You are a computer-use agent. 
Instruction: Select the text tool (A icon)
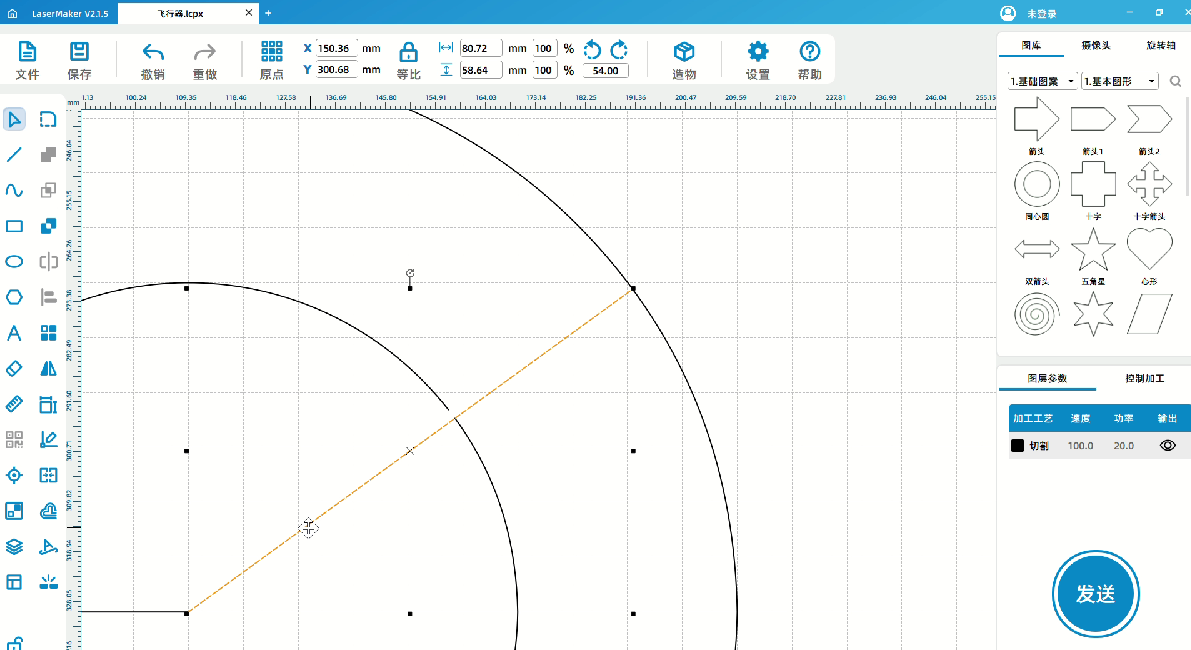coord(15,333)
